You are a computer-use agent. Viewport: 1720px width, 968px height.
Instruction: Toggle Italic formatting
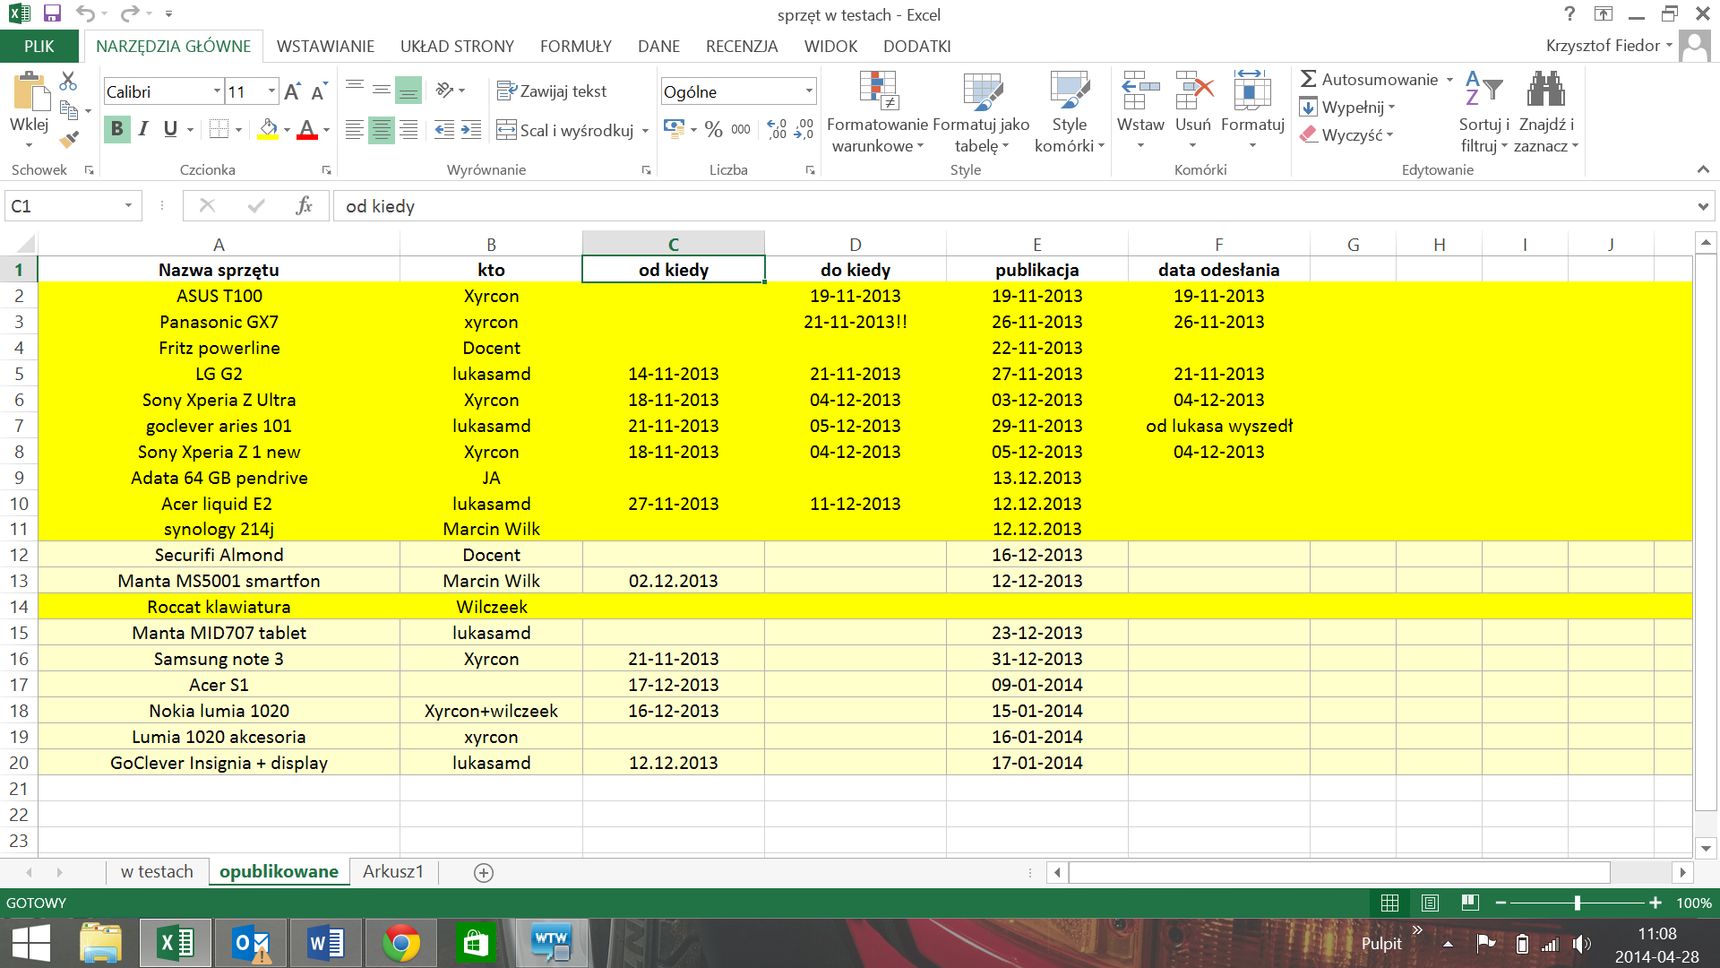click(x=143, y=129)
